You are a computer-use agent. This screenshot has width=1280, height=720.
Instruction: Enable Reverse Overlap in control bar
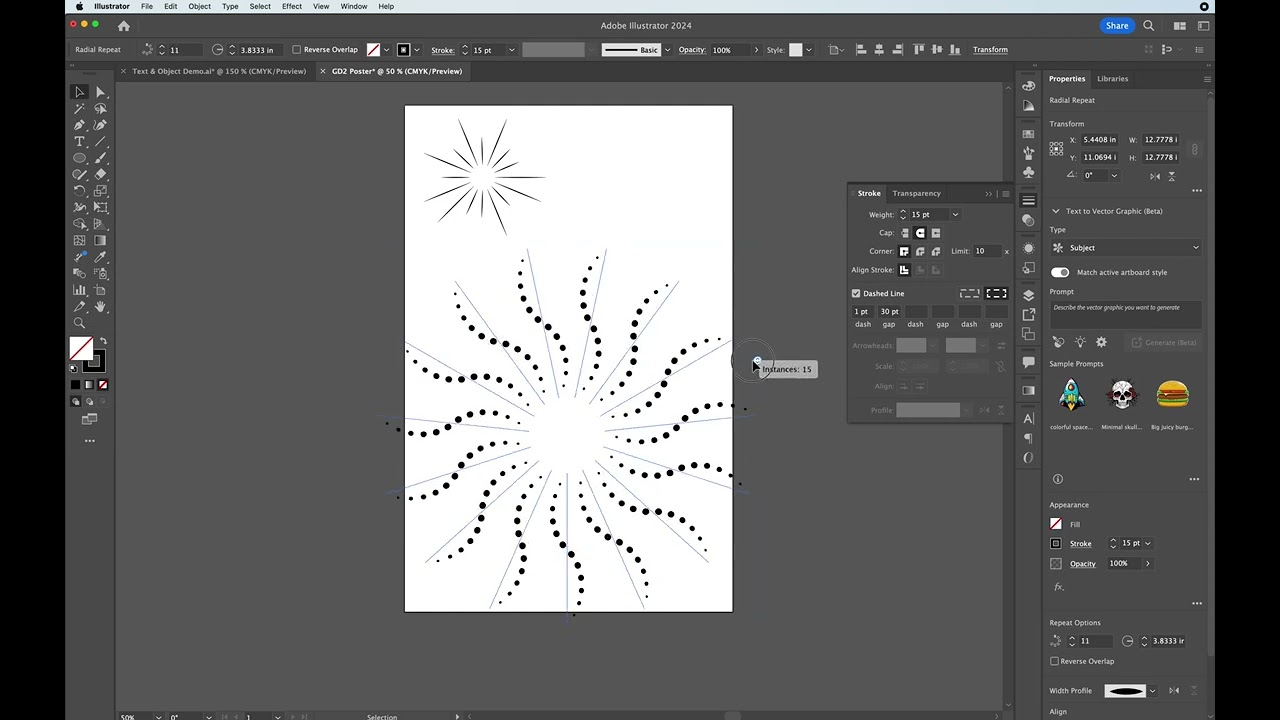point(297,50)
